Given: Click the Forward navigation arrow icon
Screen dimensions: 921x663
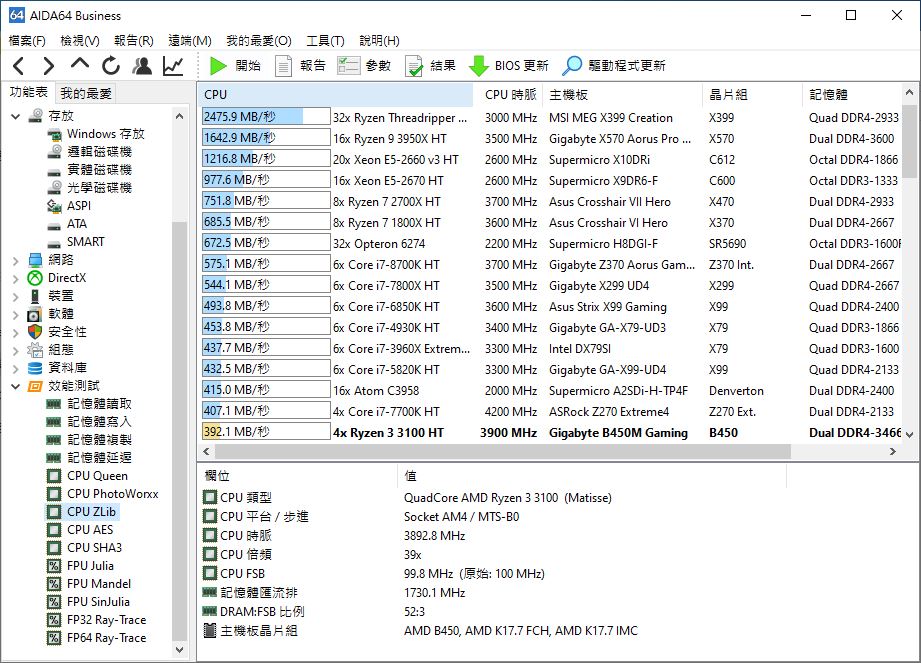Looking at the screenshot, I should (x=49, y=66).
